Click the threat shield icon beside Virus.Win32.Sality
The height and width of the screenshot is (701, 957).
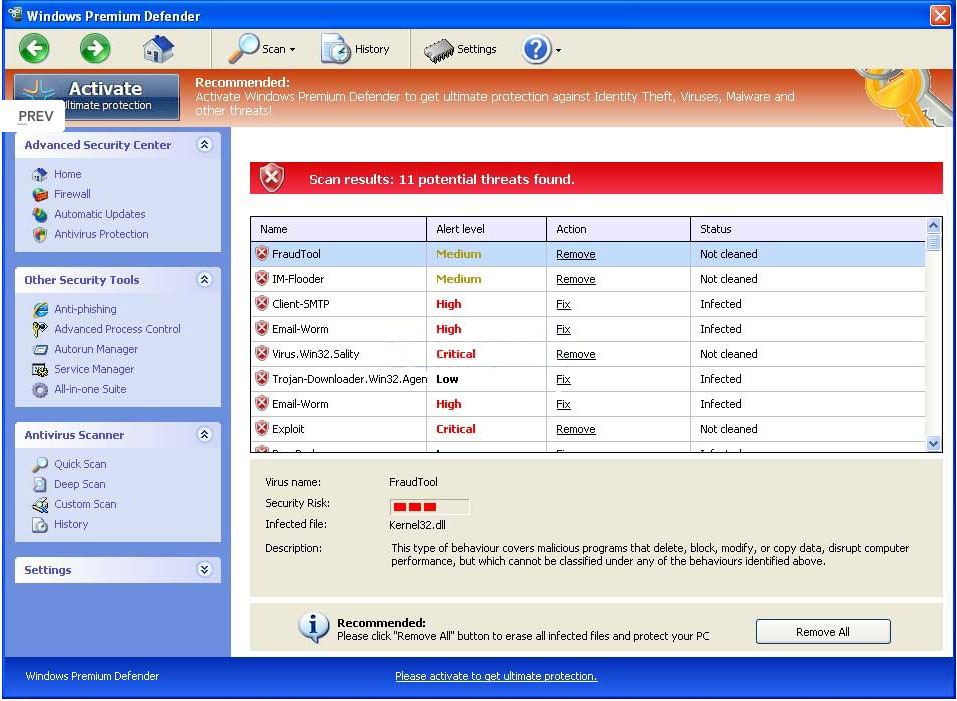[262, 353]
